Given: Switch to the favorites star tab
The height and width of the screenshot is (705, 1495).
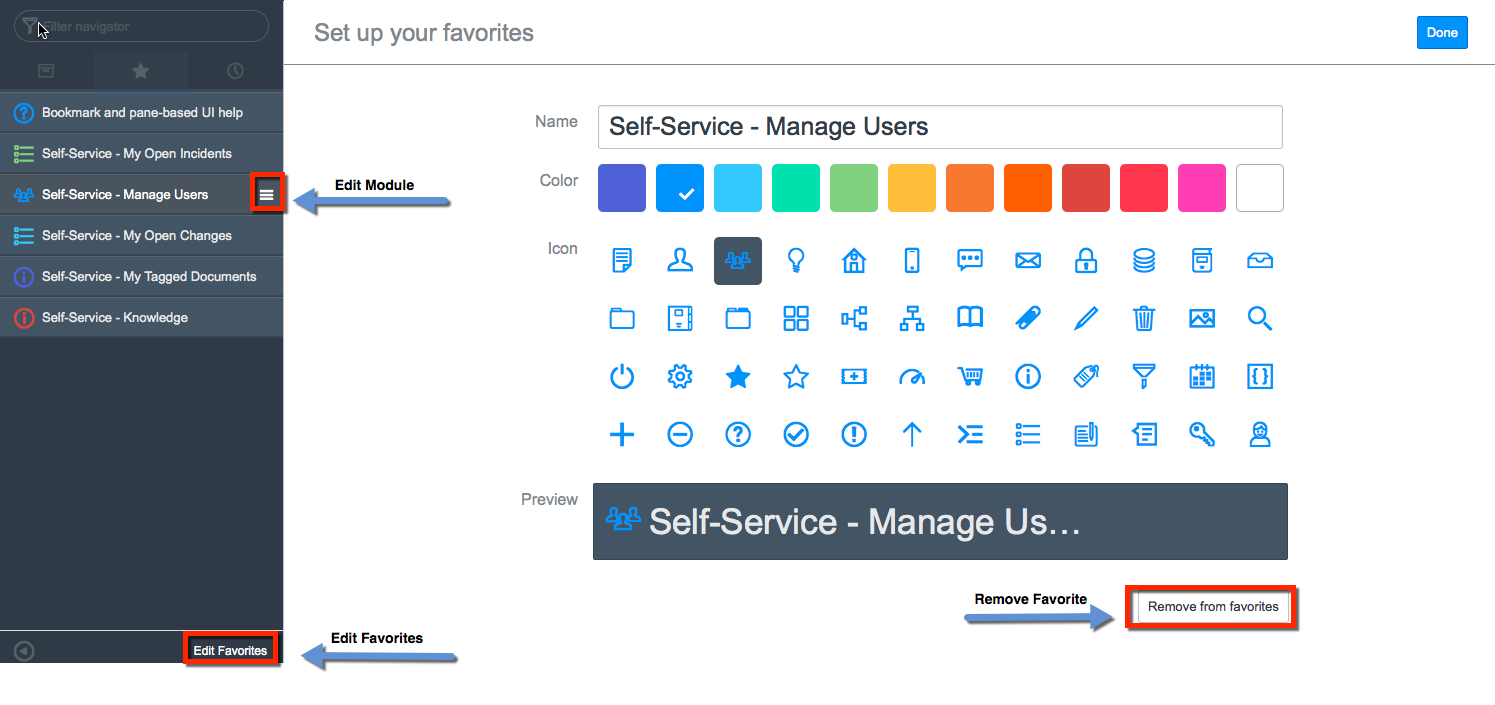Looking at the screenshot, I should [x=141, y=71].
